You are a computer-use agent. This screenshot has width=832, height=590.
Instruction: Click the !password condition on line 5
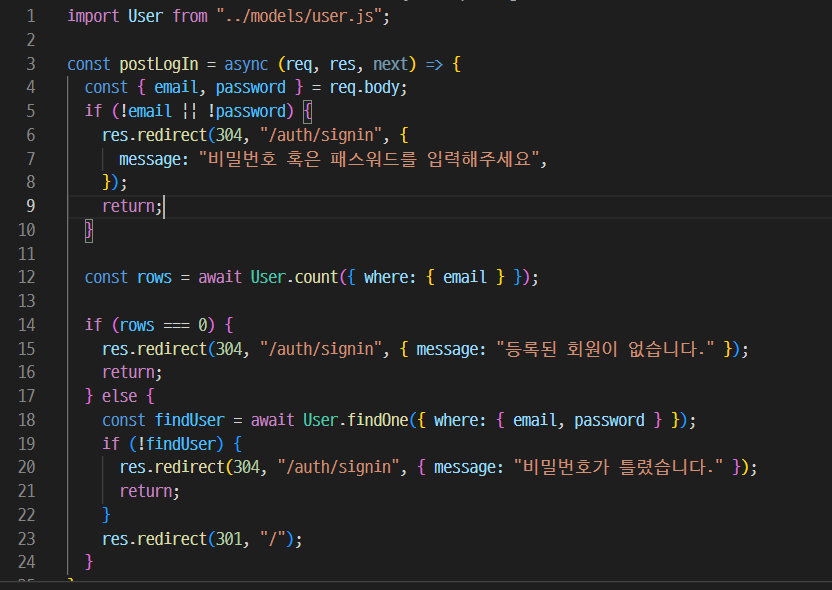[247, 111]
